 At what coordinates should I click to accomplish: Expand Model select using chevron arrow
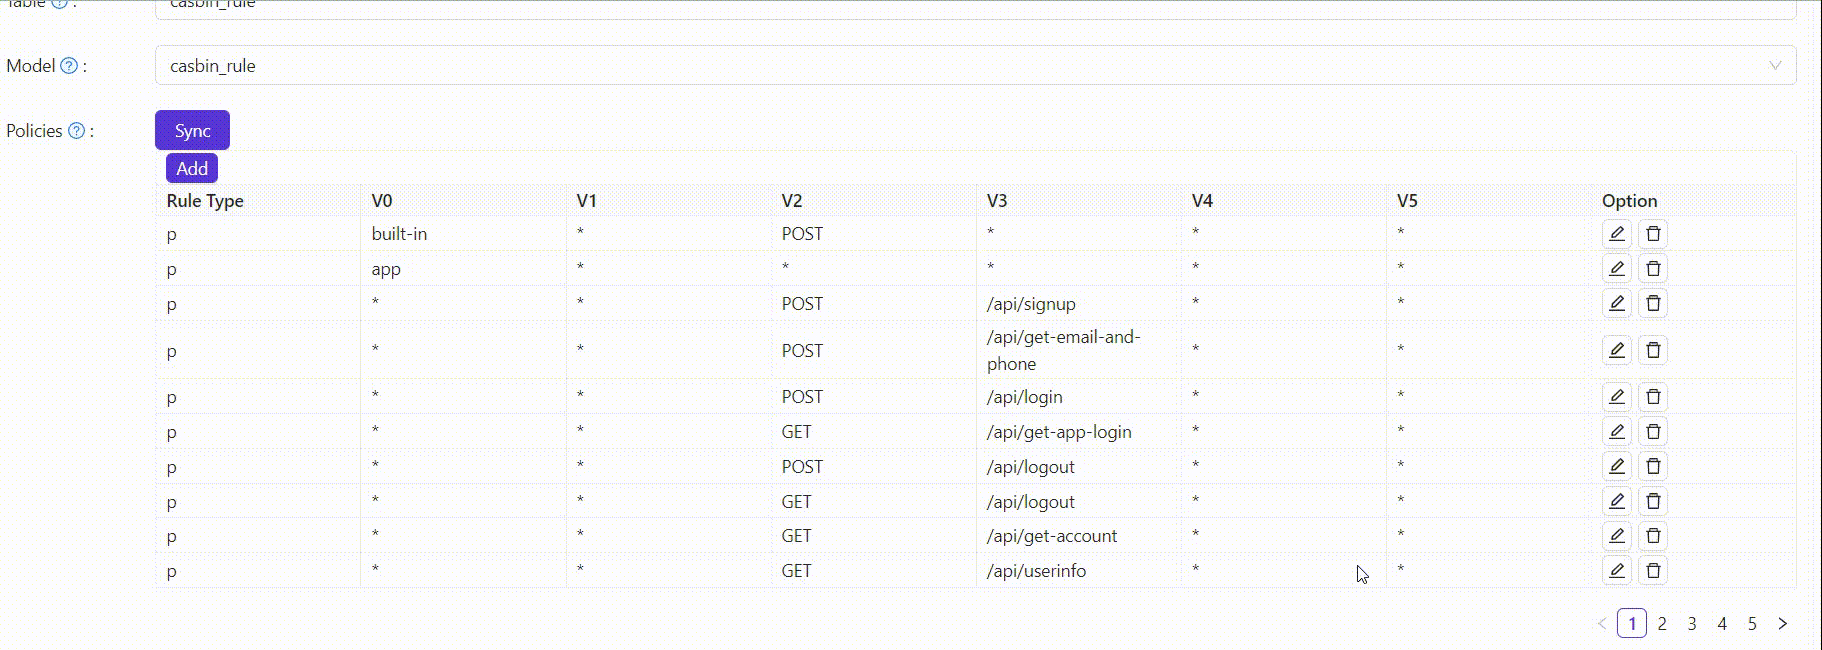tap(1775, 66)
